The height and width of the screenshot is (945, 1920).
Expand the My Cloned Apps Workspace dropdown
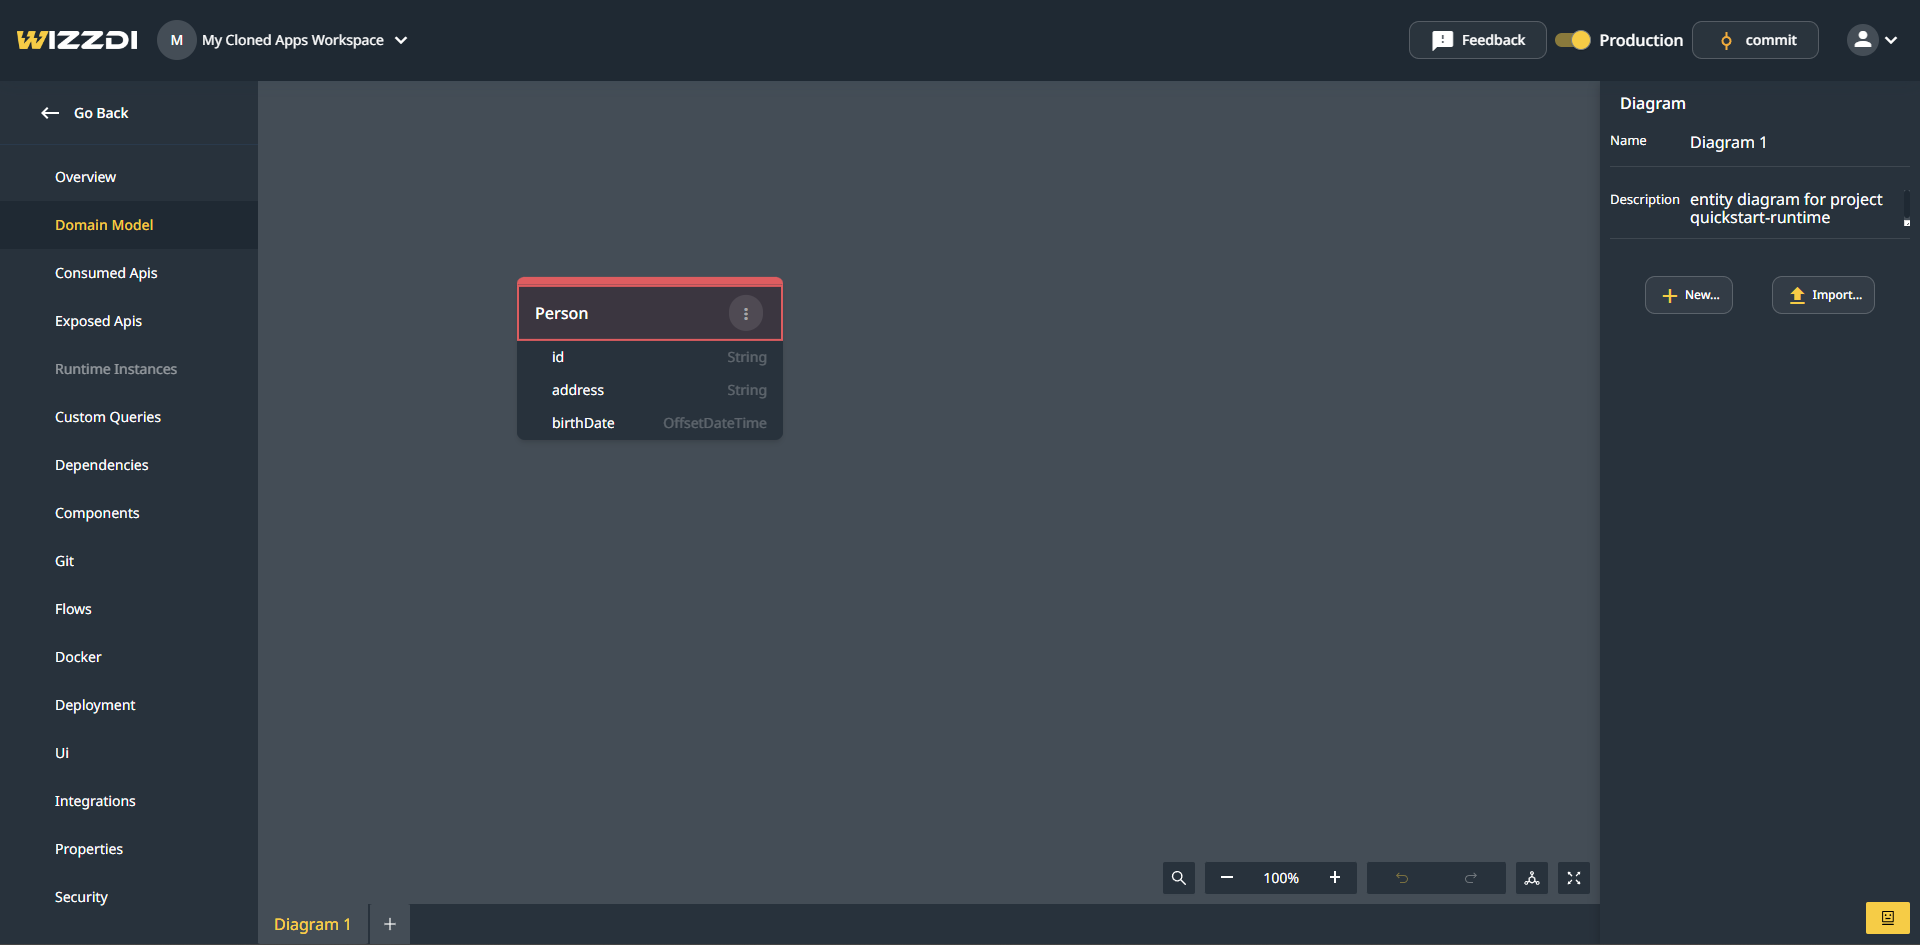(x=401, y=40)
